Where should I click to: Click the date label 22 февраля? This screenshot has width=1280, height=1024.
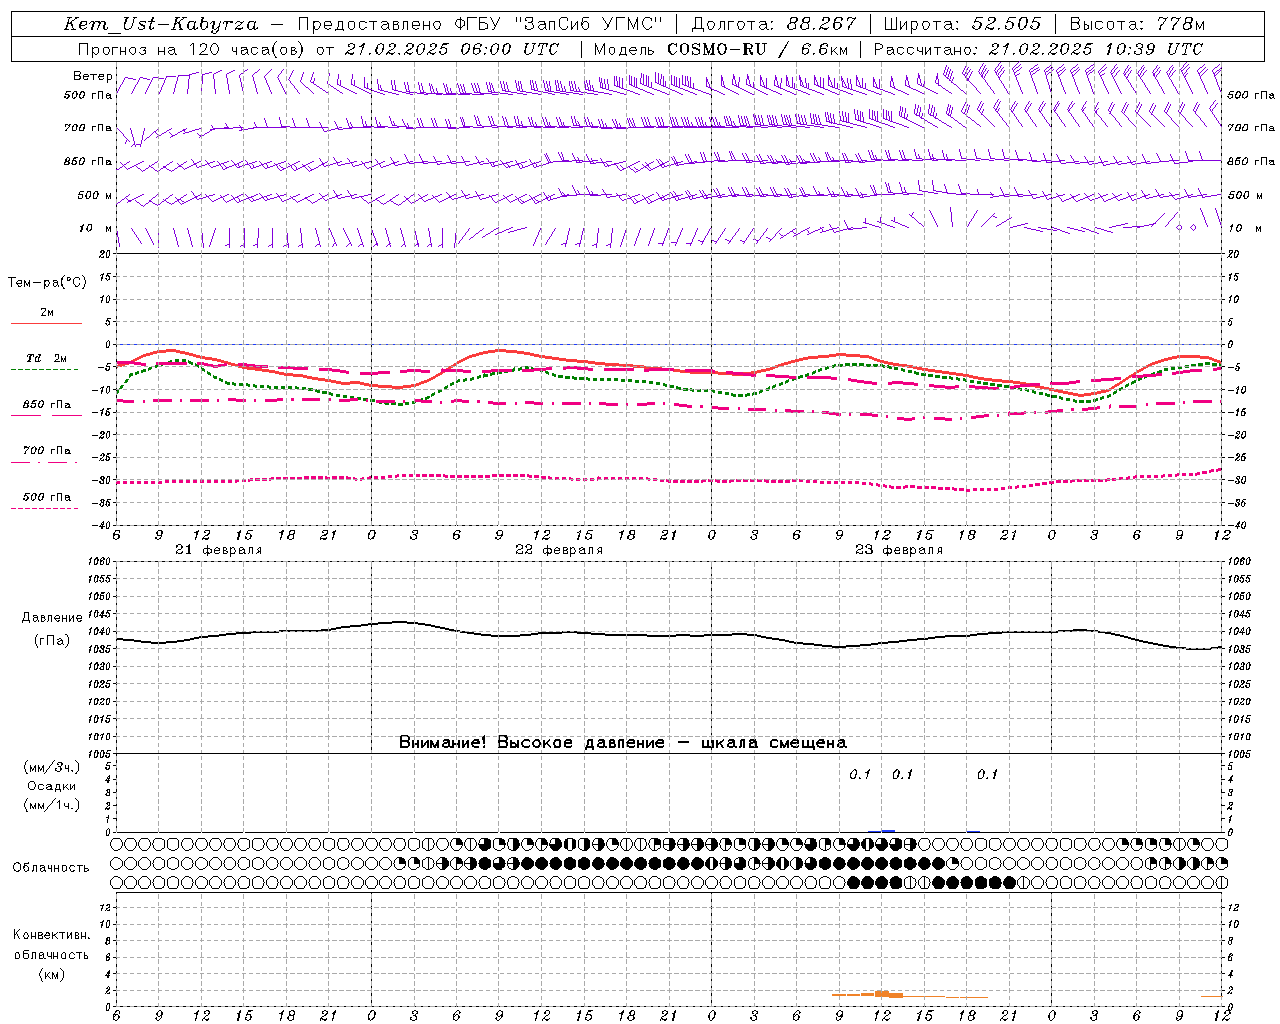559,550
